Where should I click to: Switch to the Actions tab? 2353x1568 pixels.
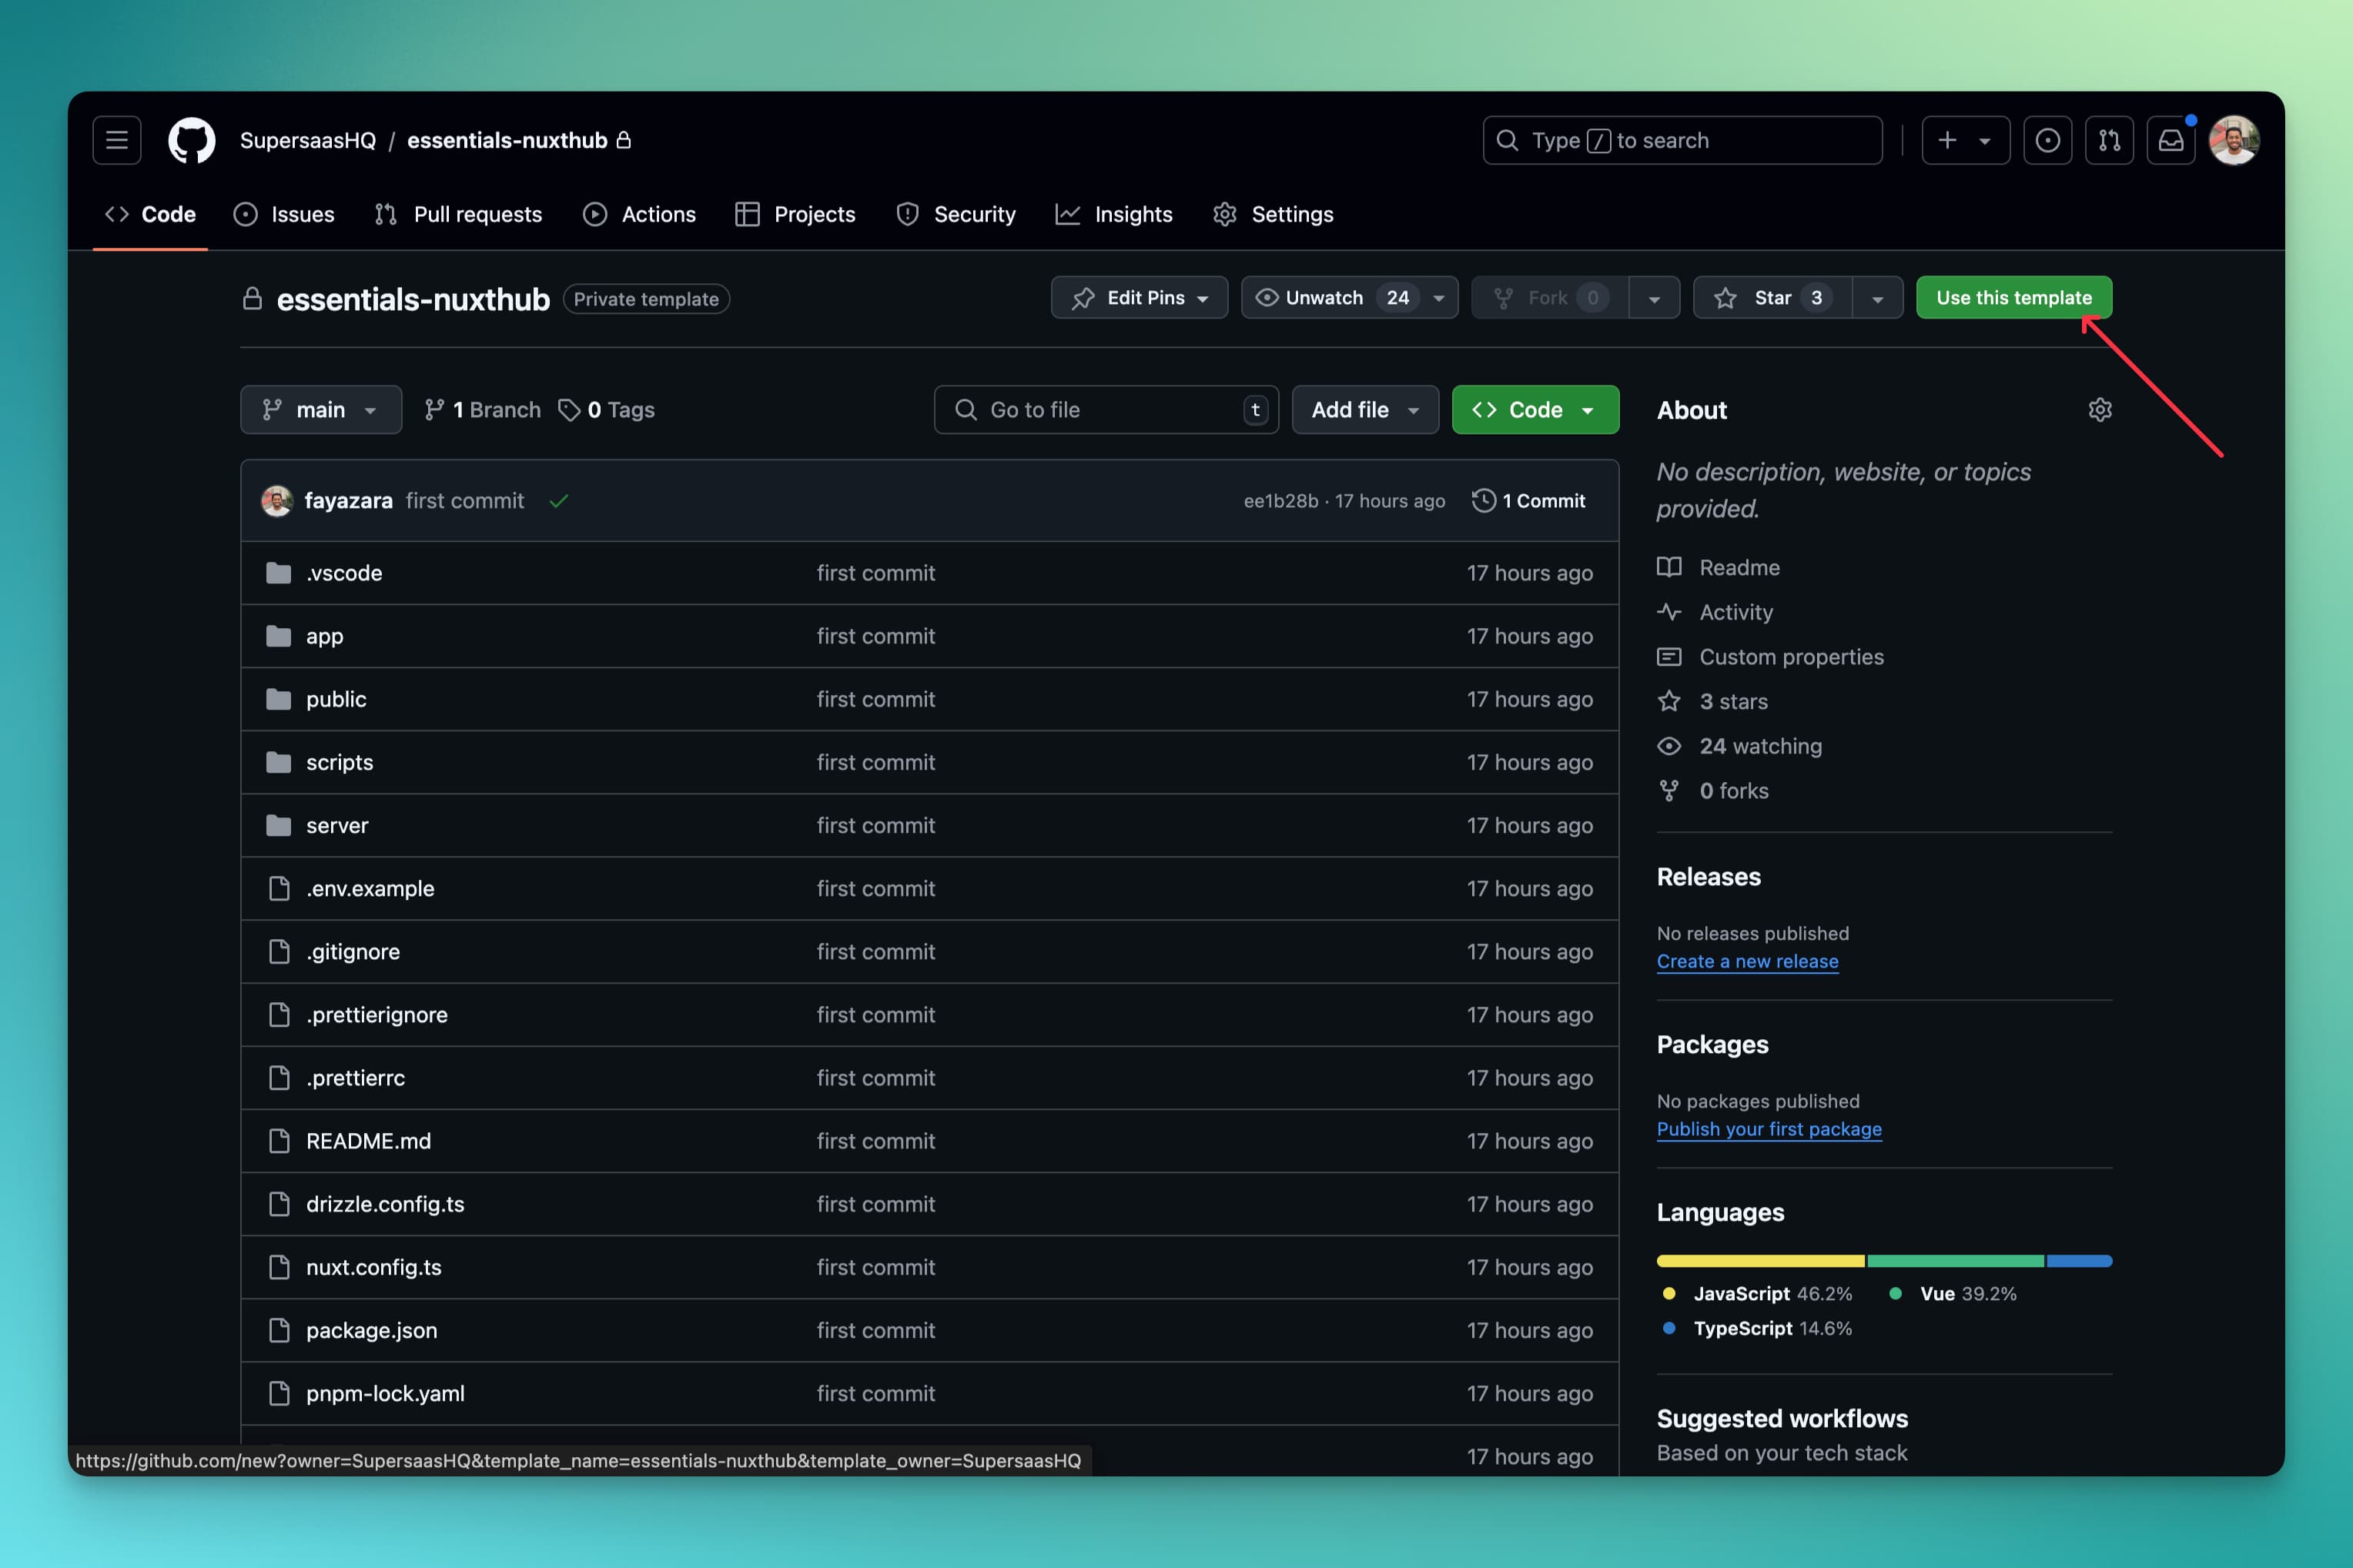point(639,214)
